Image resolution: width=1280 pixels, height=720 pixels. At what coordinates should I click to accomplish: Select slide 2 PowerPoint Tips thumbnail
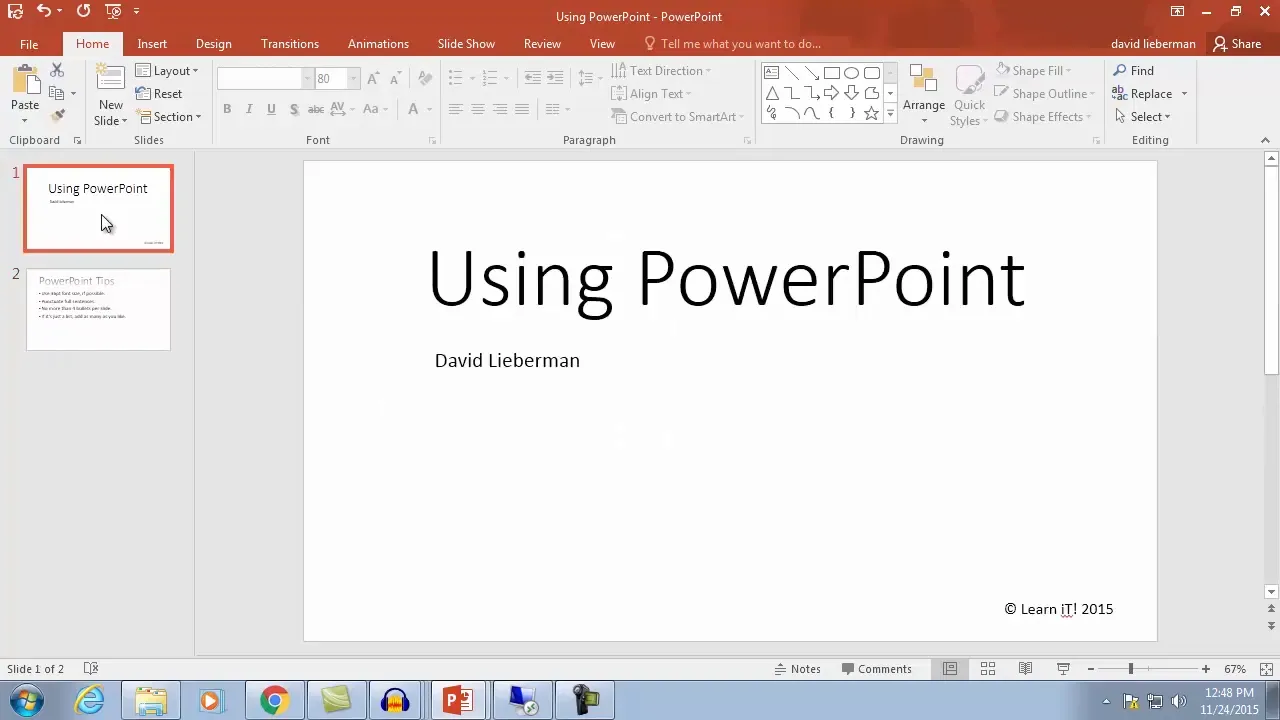(98, 309)
